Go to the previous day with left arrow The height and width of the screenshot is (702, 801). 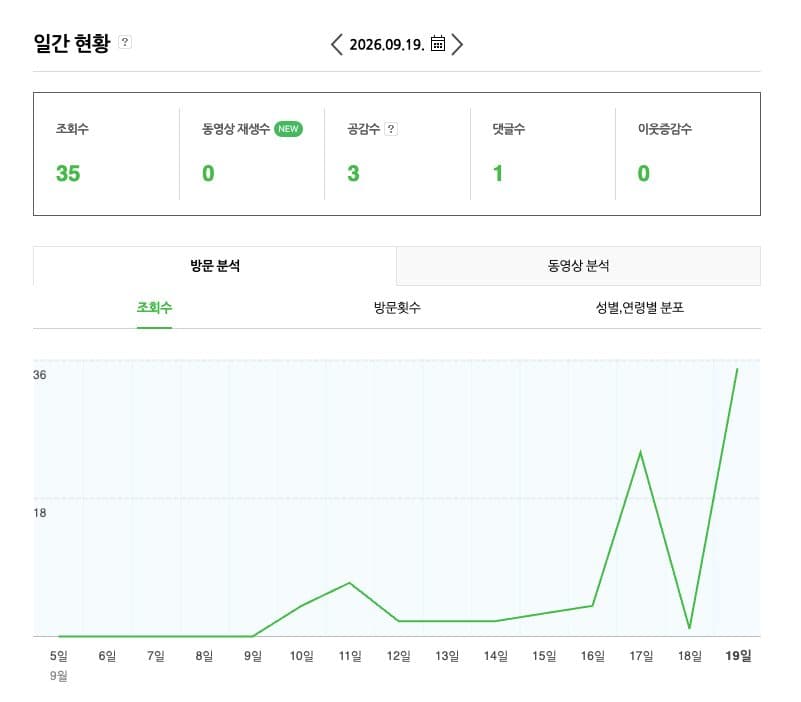pyautogui.click(x=336, y=44)
